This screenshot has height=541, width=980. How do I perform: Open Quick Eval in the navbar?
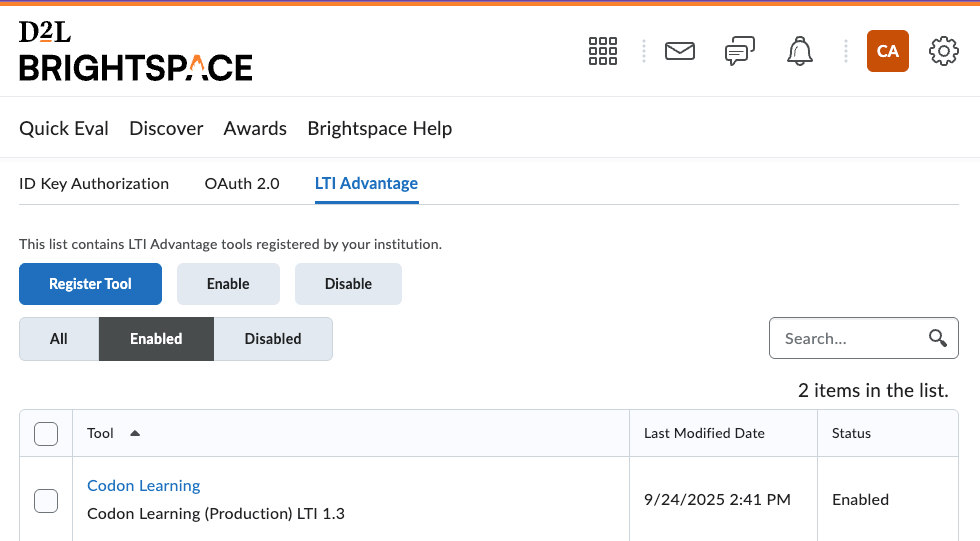coord(64,128)
